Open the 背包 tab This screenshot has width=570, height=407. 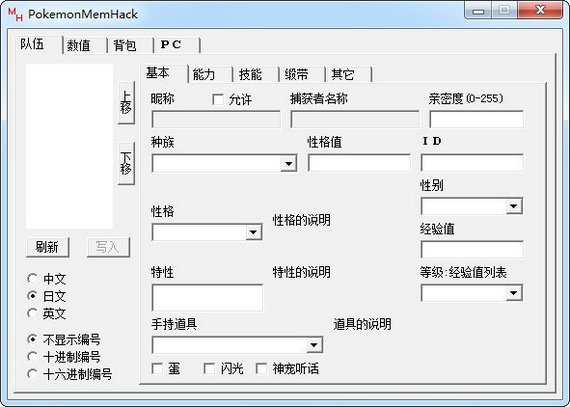pyautogui.click(x=131, y=45)
